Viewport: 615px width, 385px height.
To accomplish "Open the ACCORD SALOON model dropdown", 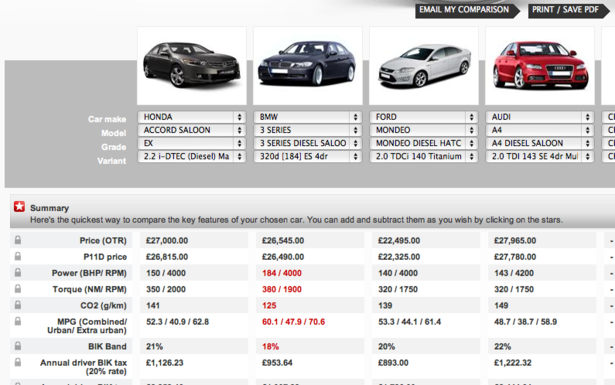I will coord(191,130).
